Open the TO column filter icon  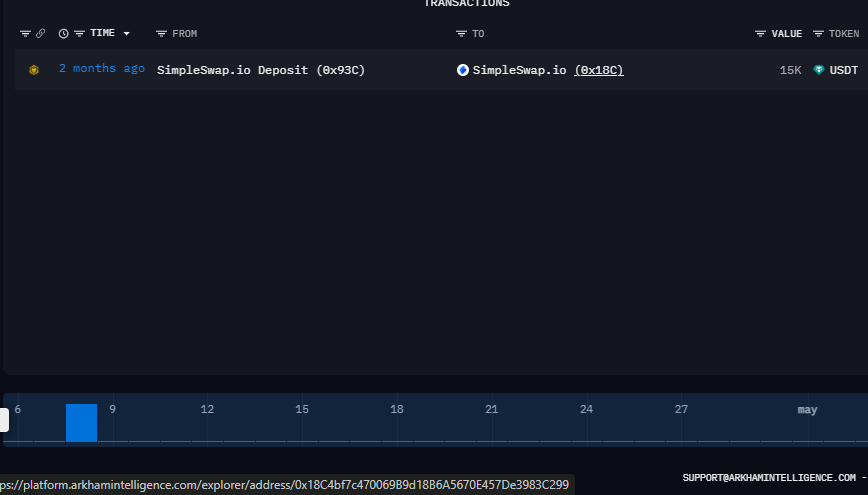[x=461, y=34]
